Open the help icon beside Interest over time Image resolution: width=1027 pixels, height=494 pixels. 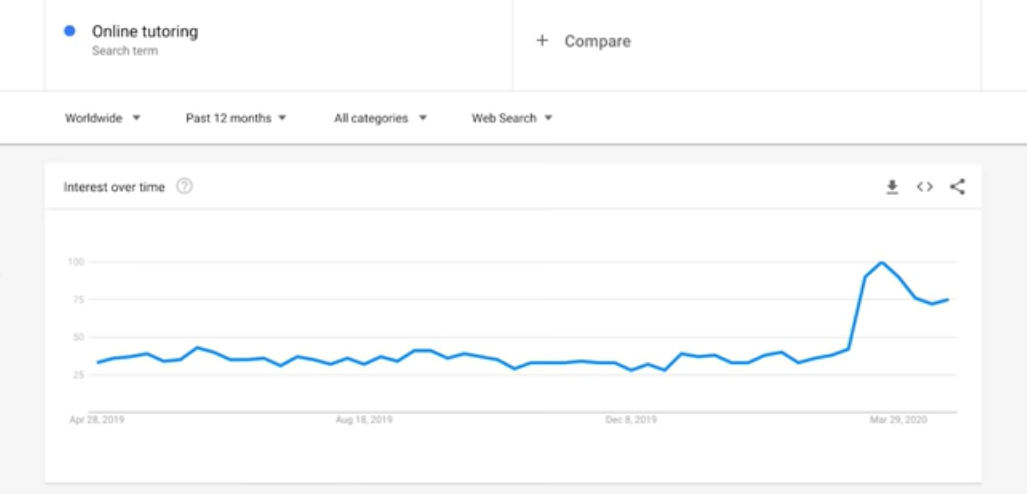pos(184,187)
